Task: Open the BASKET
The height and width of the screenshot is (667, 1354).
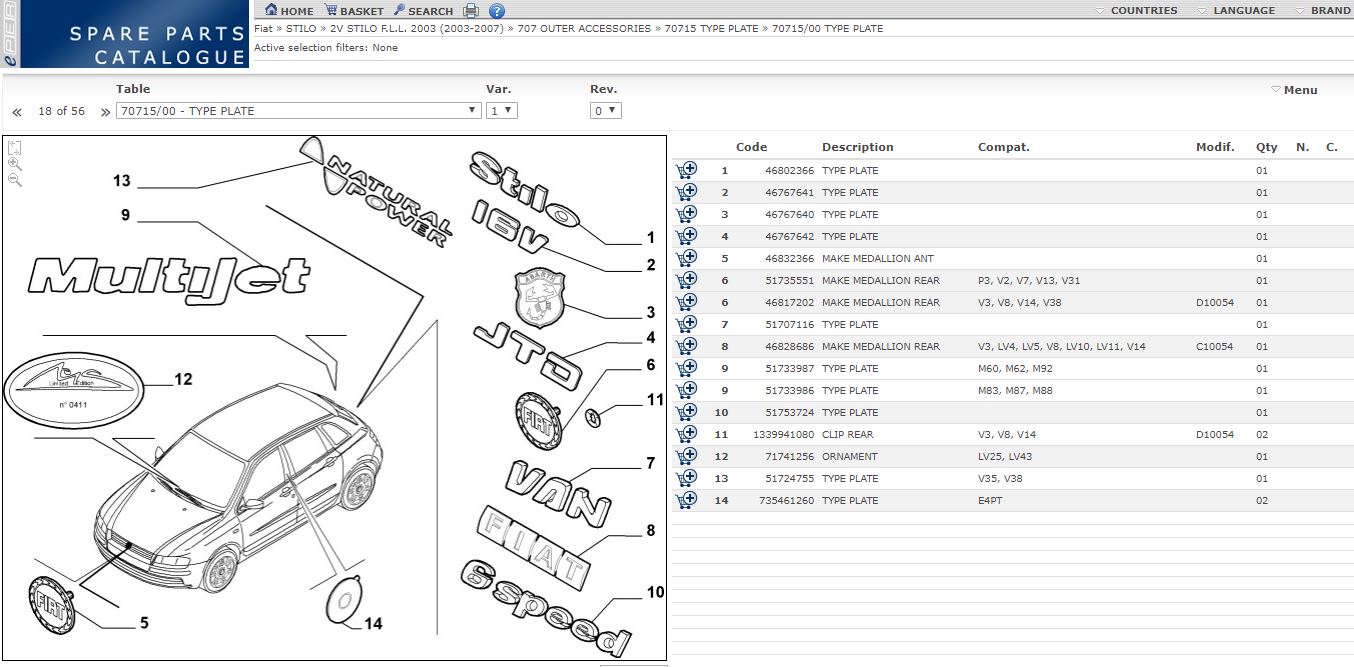Action: (x=354, y=11)
